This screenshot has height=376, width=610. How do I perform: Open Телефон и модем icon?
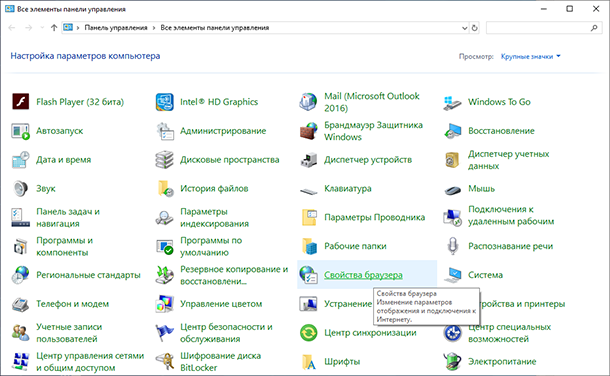point(21,304)
